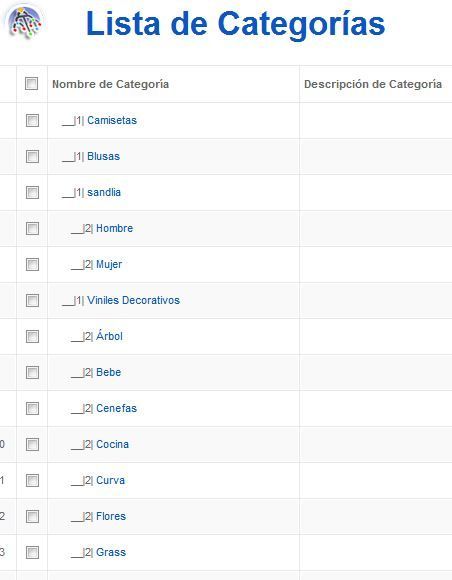Open the Bebe subcategory link

(x=108, y=372)
